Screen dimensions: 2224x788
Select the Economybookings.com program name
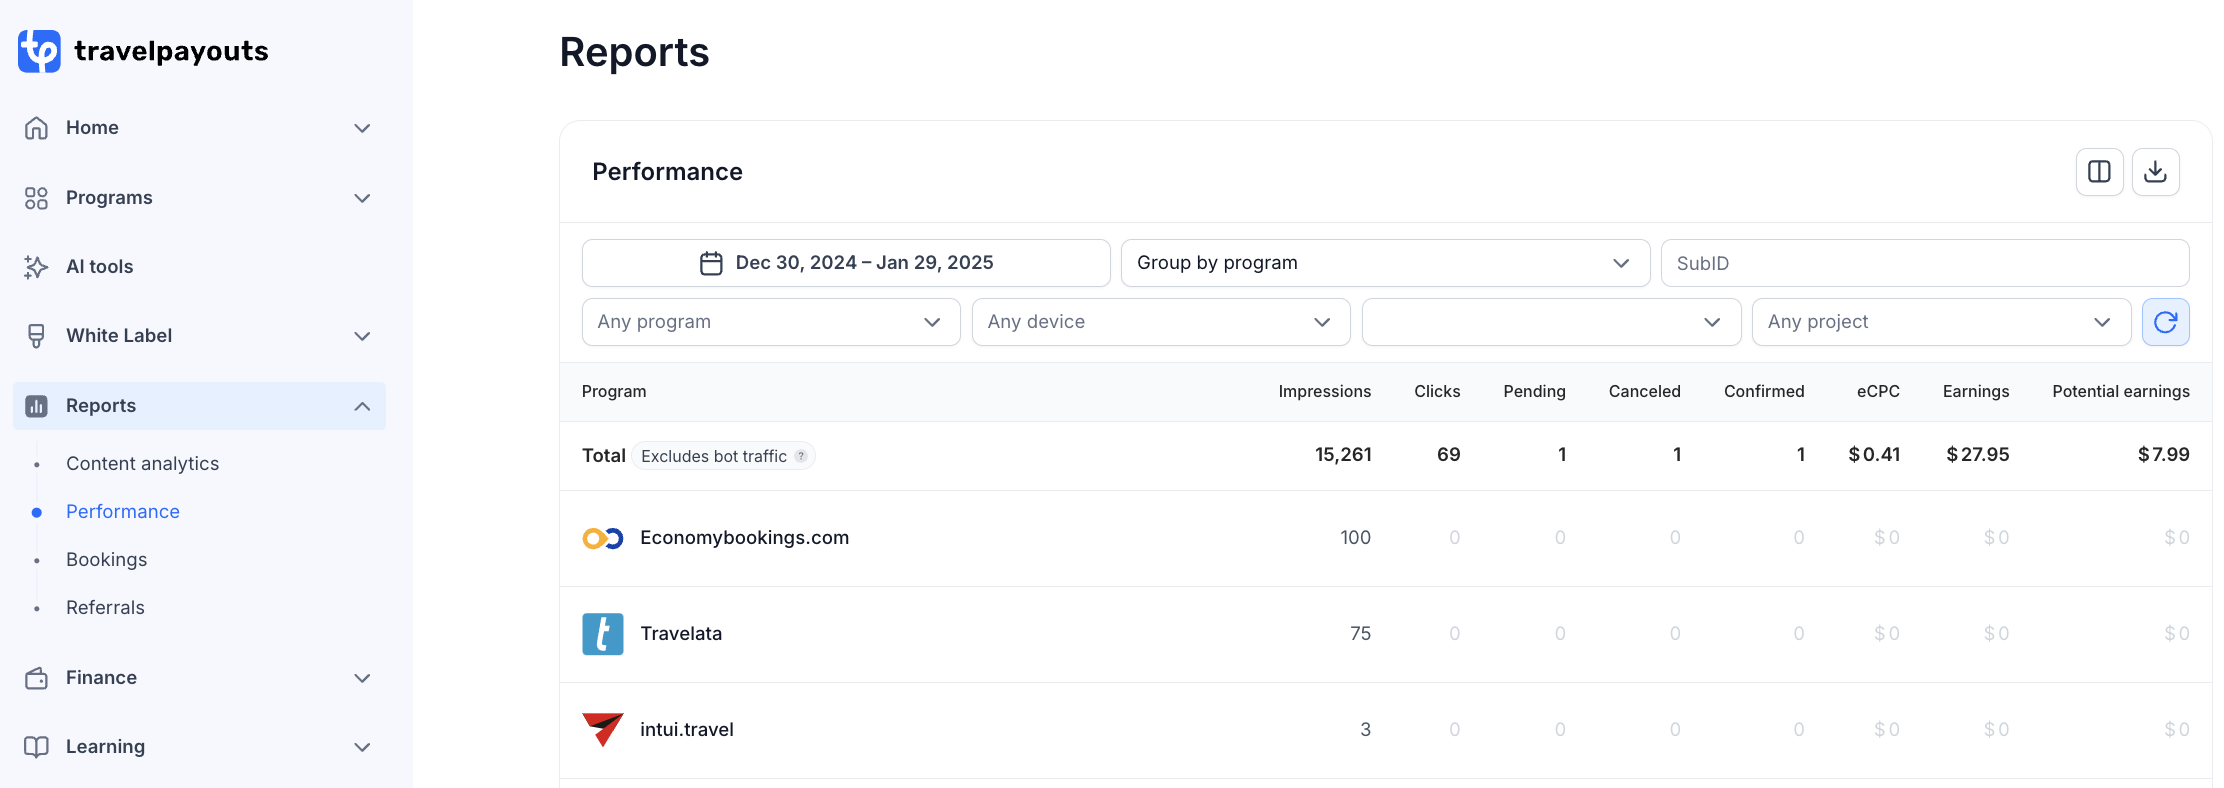coord(744,538)
